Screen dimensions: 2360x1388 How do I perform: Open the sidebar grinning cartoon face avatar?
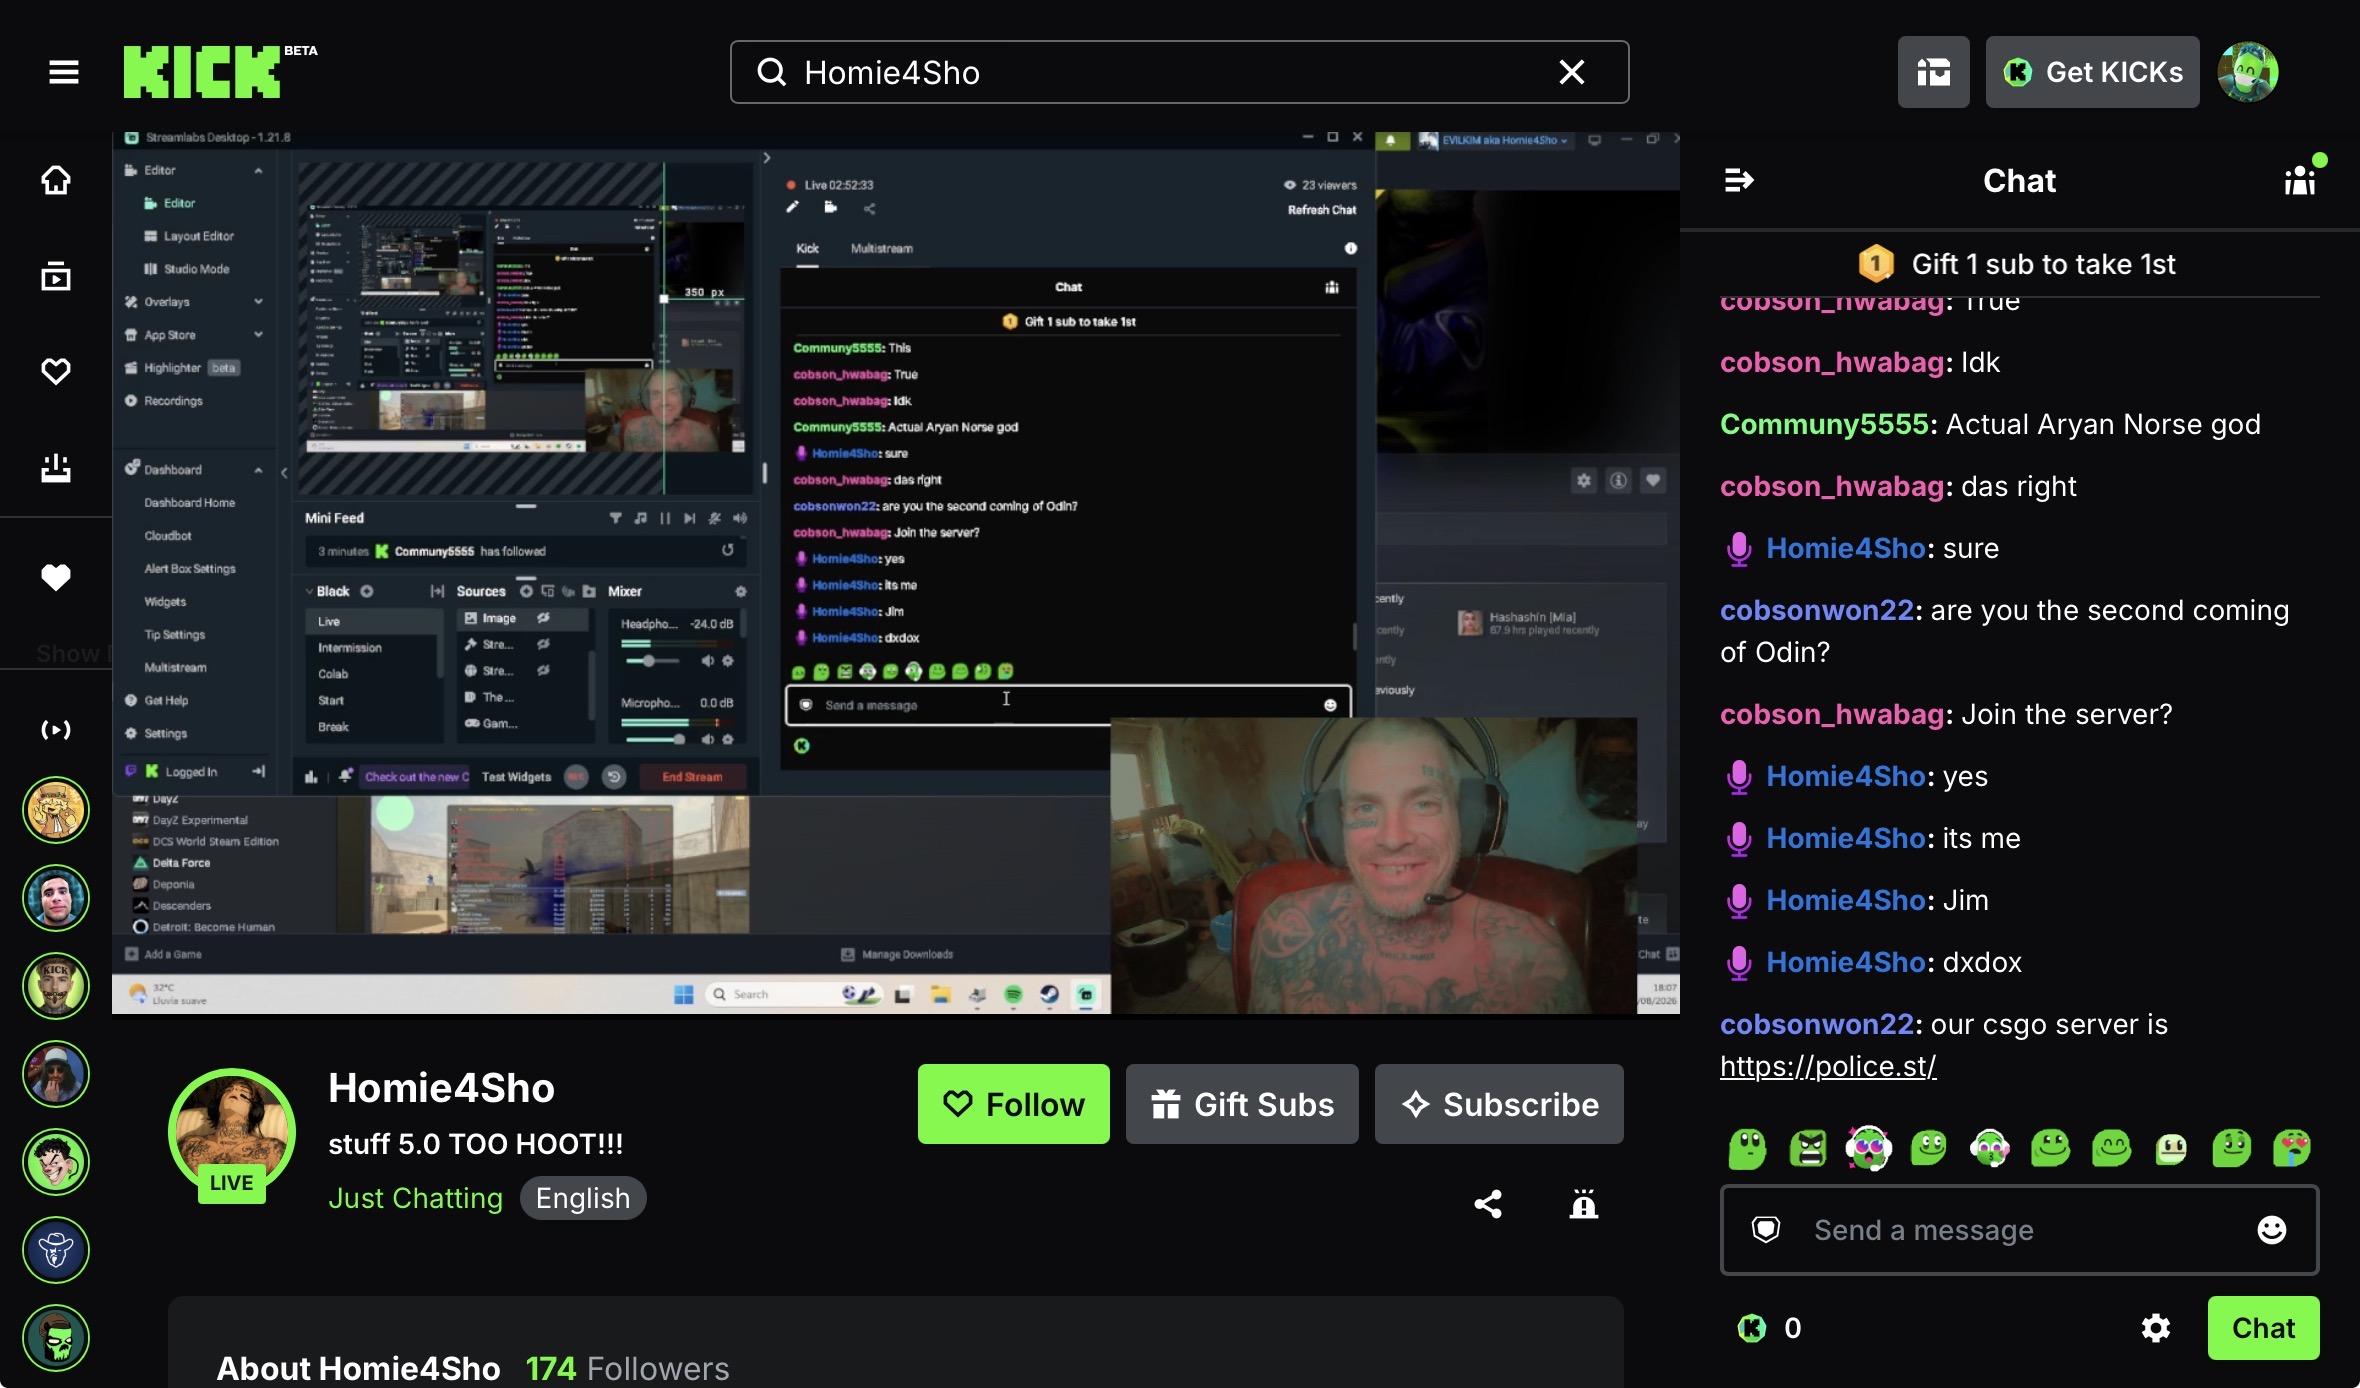pyautogui.click(x=56, y=1162)
